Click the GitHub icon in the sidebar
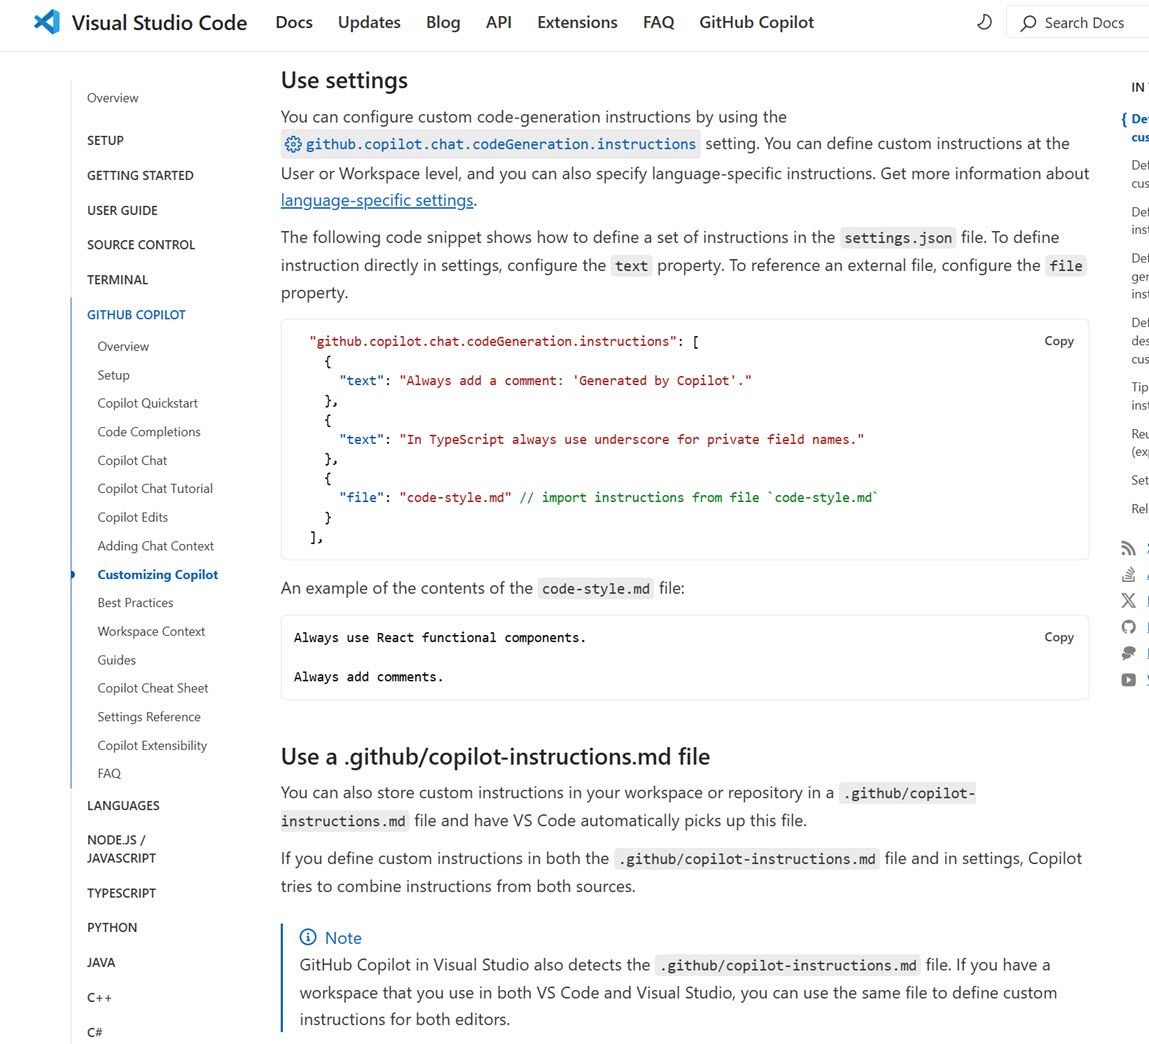1149x1044 pixels. 1128,626
